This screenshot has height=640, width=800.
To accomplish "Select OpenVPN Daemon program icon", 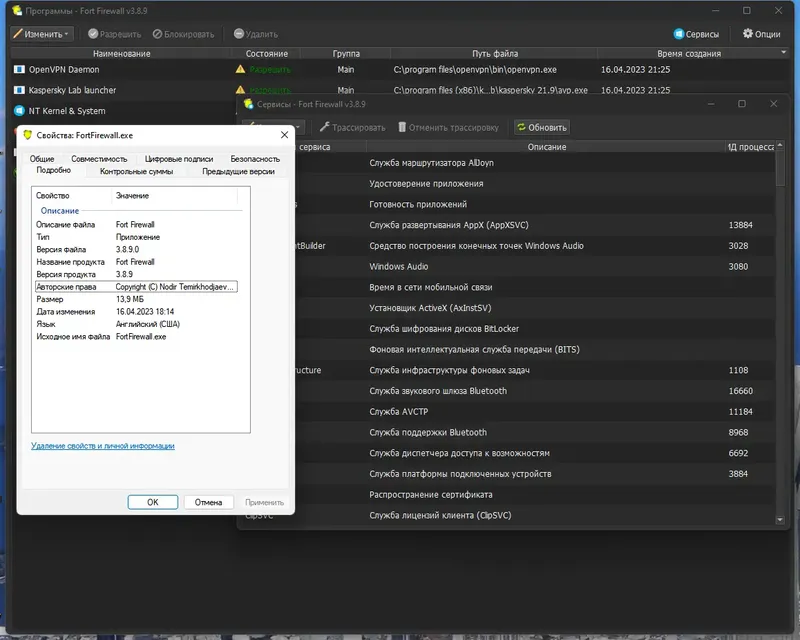I will [x=19, y=69].
